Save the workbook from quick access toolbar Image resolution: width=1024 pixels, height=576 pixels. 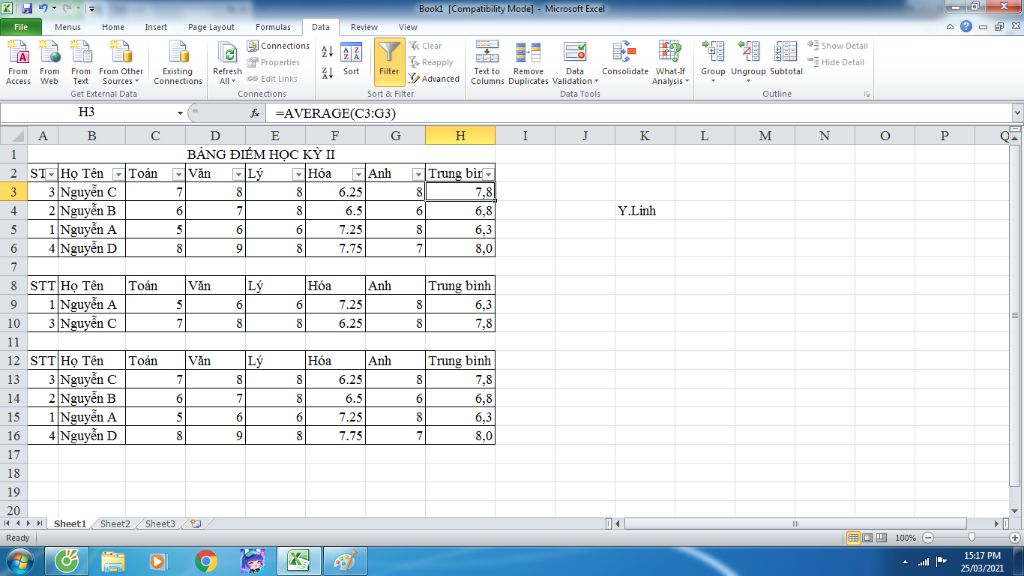27,8
